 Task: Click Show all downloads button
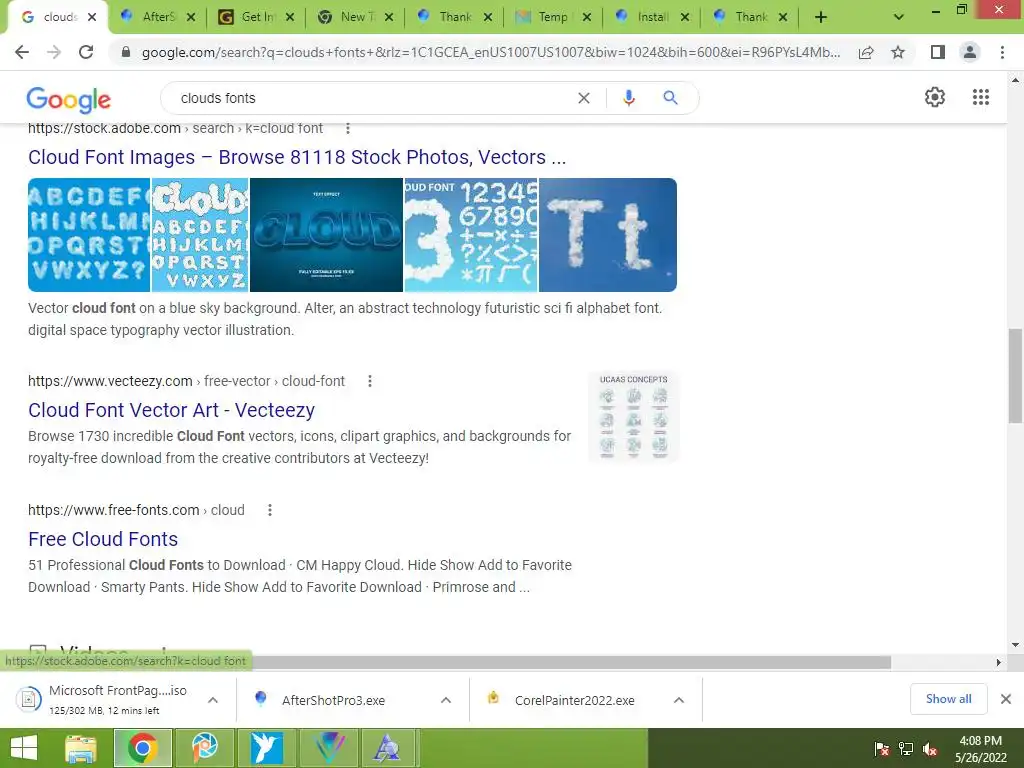click(948, 699)
